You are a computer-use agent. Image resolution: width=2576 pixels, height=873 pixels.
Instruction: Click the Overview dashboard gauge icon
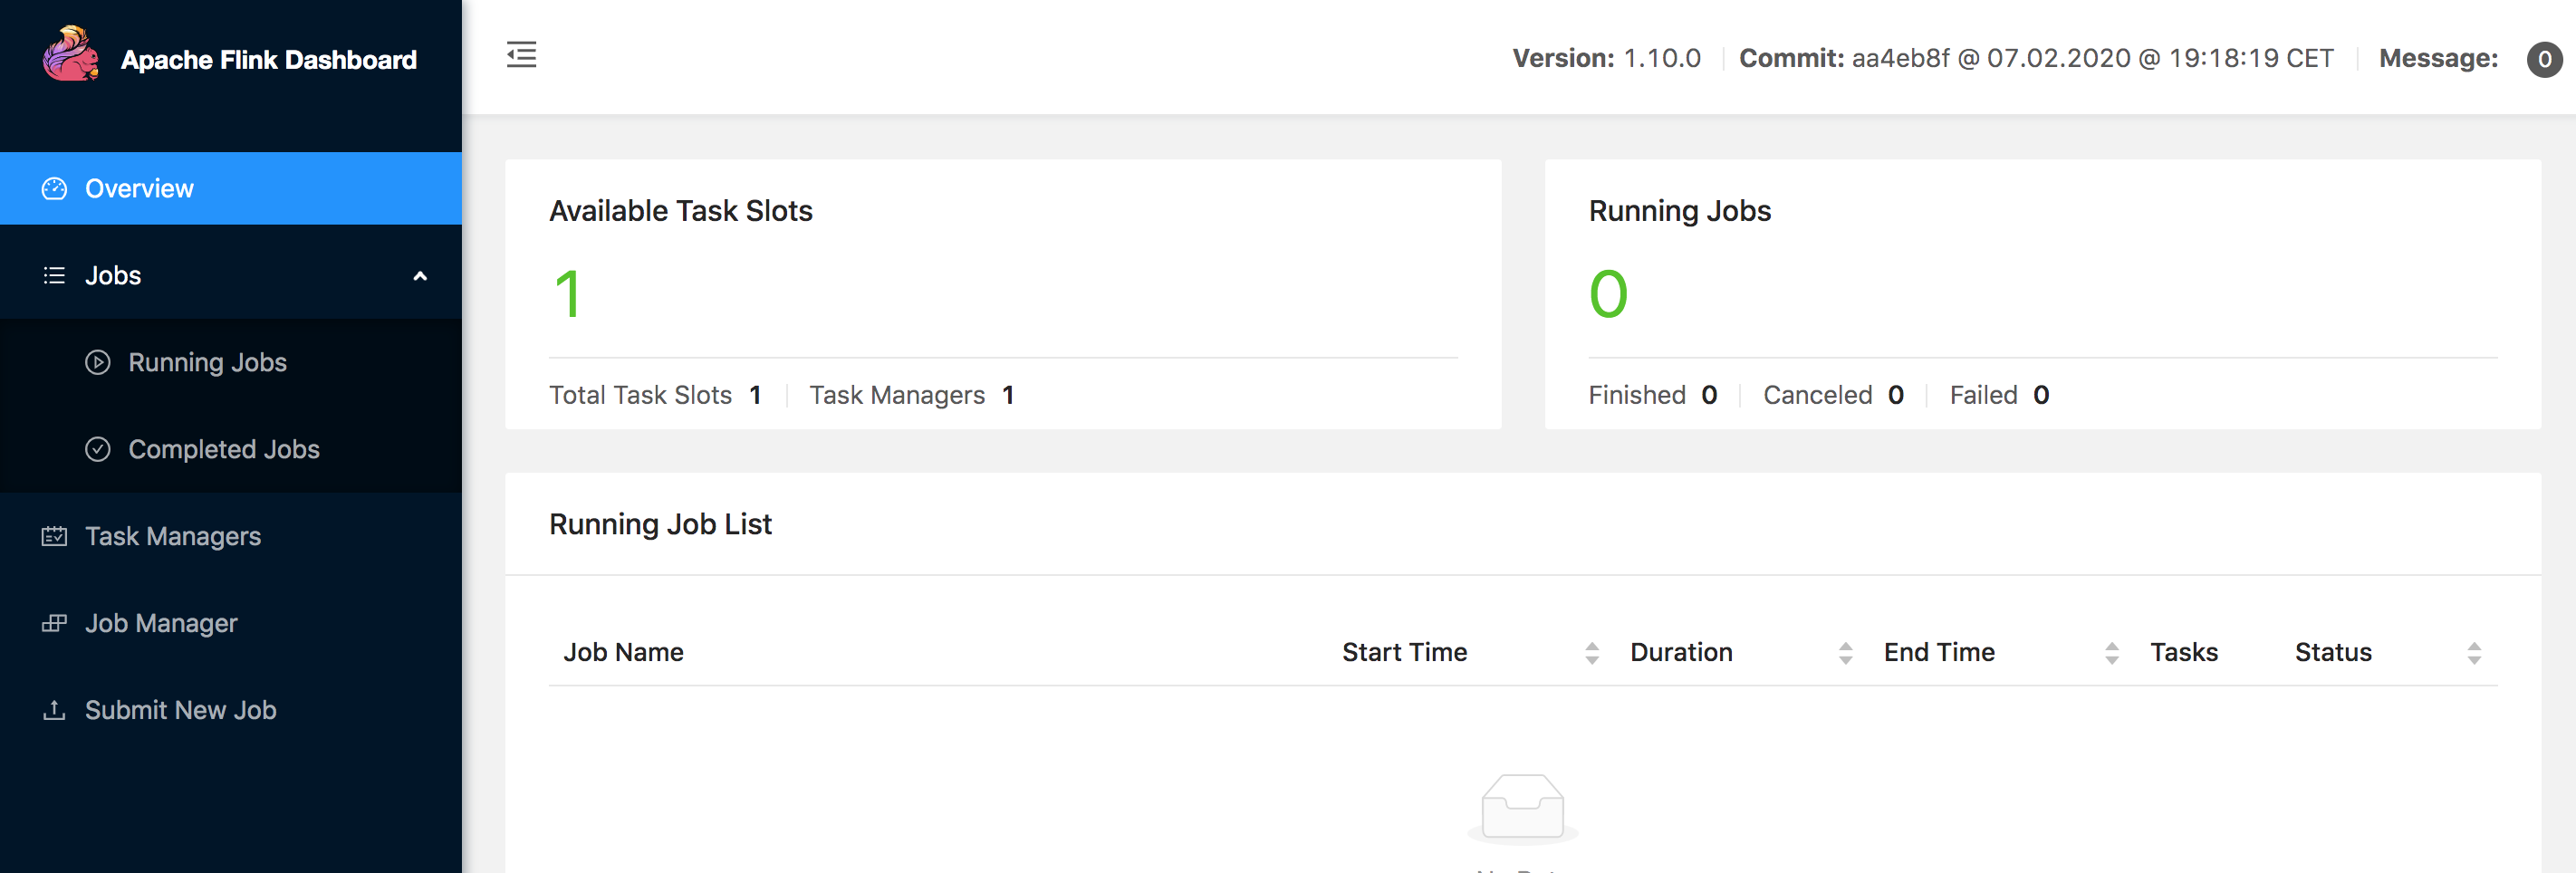coord(54,189)
